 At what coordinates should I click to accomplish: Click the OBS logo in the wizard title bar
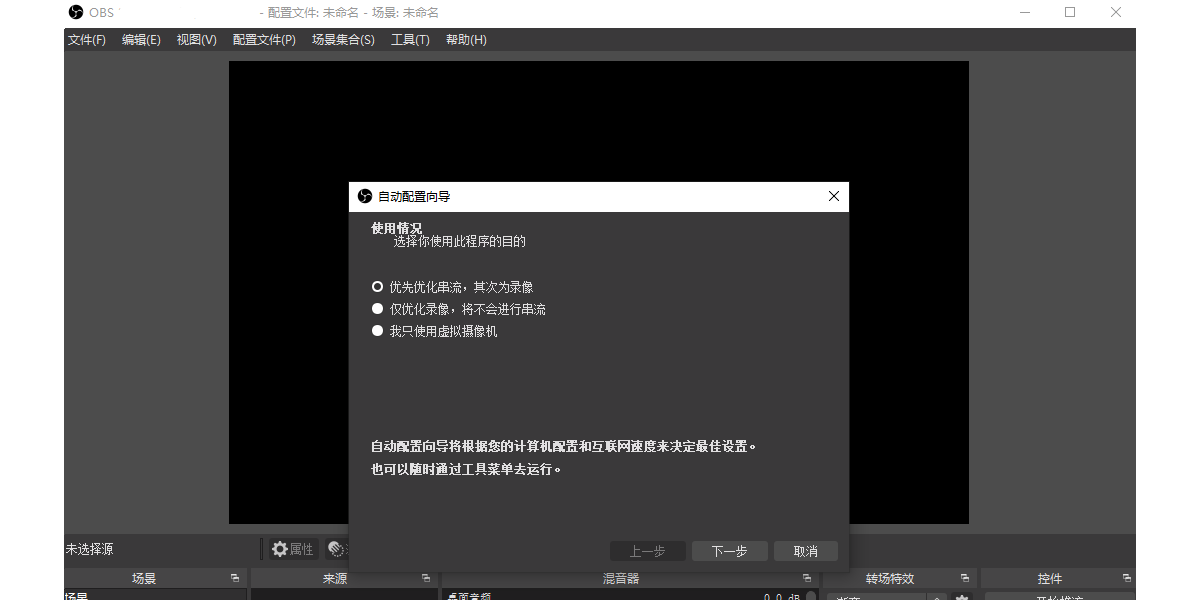pos(363,196)
